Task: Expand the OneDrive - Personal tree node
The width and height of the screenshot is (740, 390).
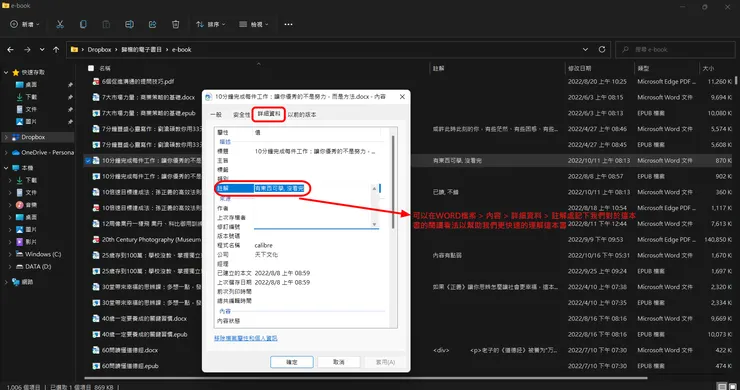Action: tap(6, 153)
